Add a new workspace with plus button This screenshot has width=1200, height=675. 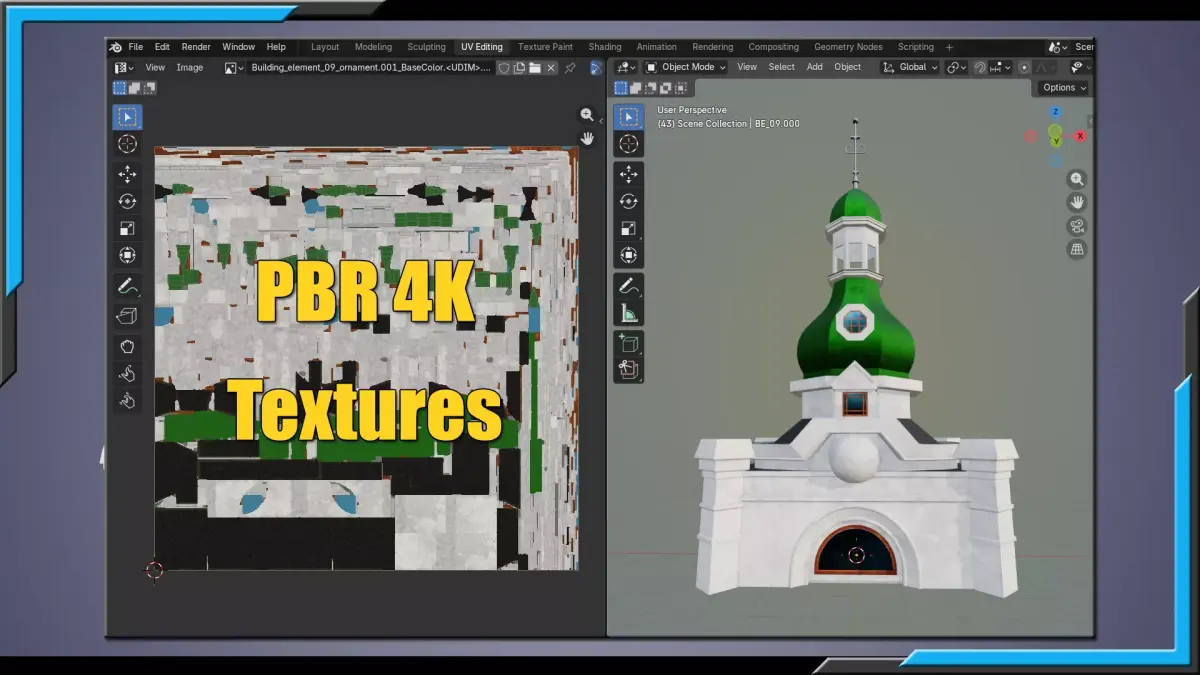(x=949, y=47)
